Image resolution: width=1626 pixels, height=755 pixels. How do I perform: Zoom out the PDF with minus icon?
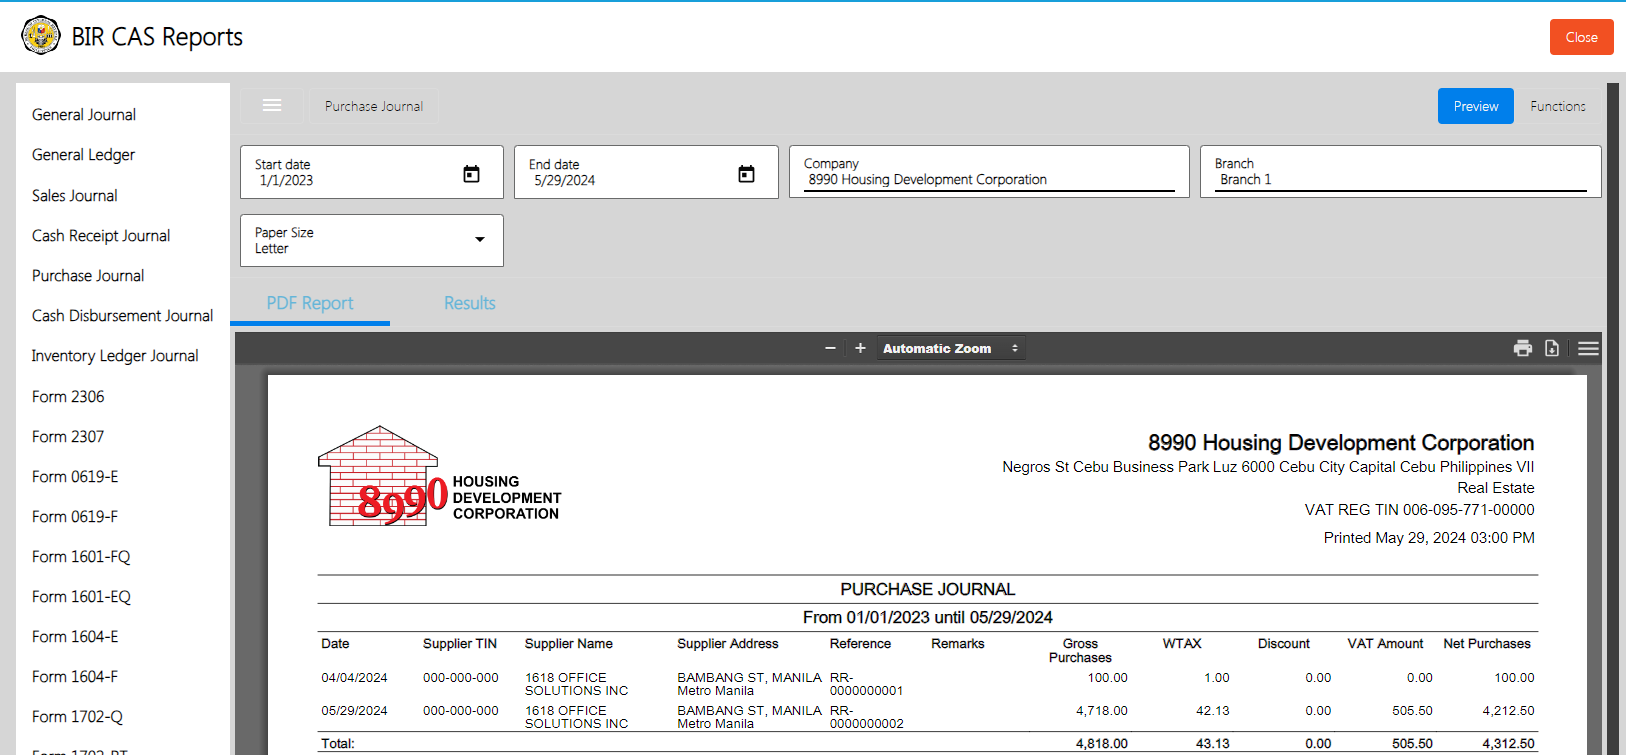pos(830,348)
